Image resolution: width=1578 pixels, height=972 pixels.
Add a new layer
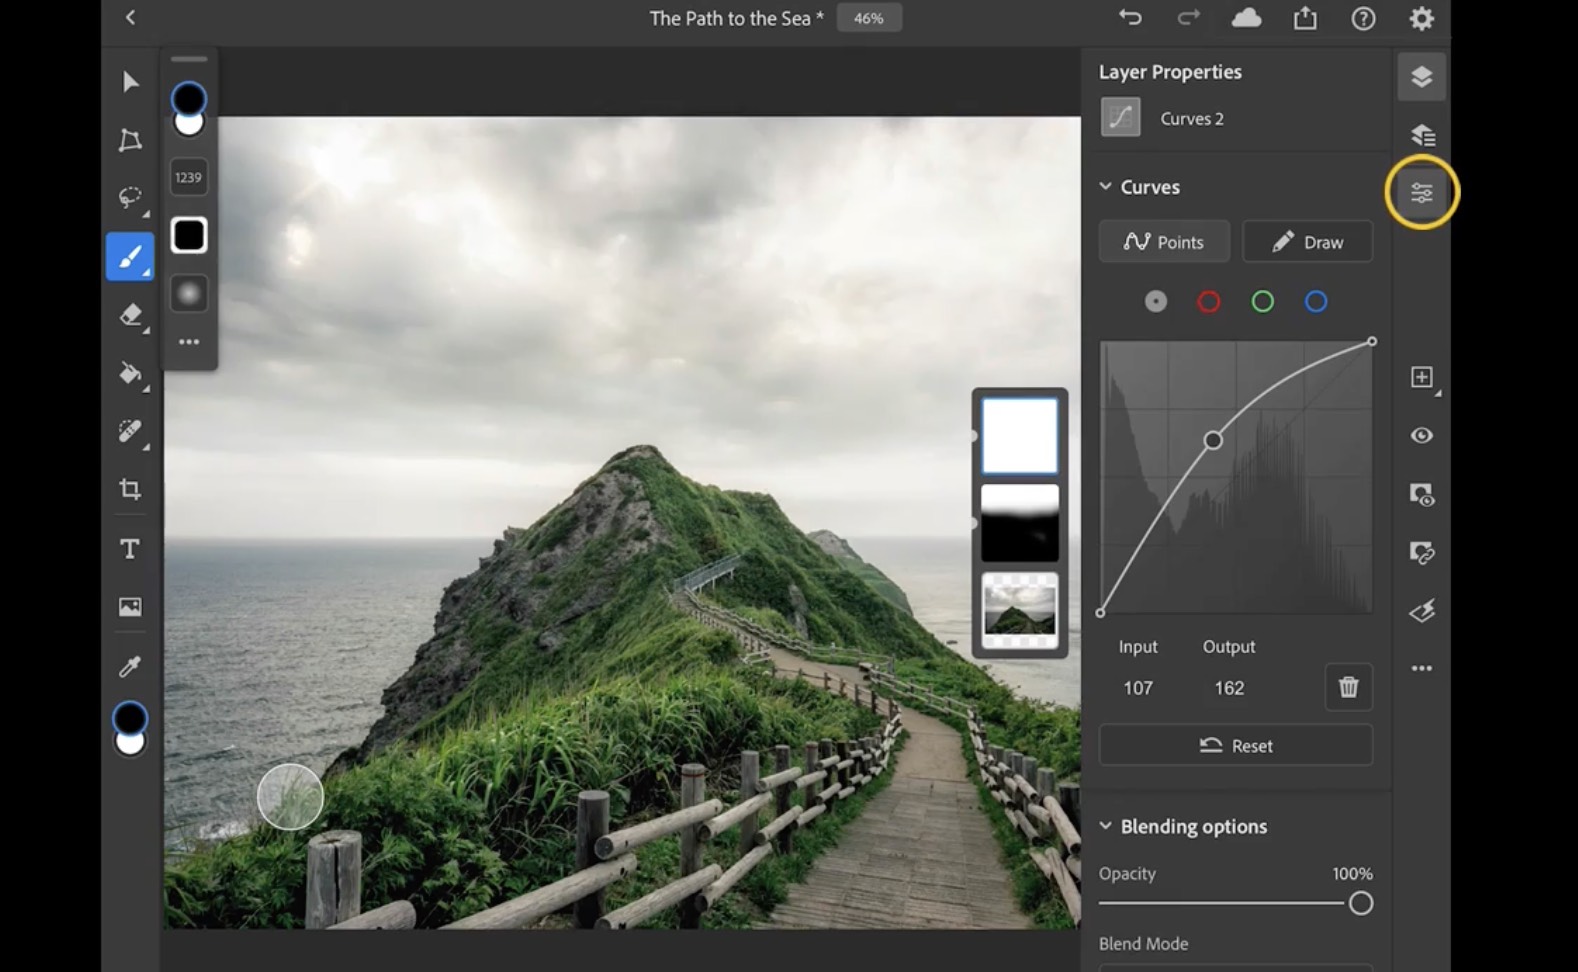click(x=1421, y=377)
